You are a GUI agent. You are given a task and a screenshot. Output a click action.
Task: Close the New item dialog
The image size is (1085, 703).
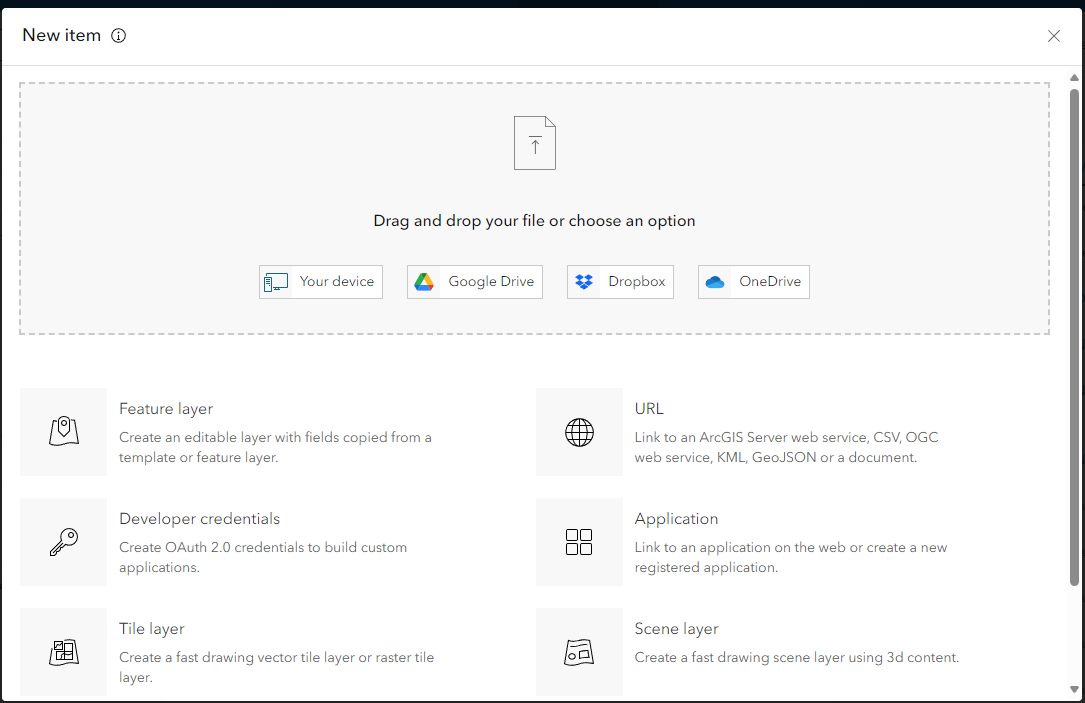1054,36
